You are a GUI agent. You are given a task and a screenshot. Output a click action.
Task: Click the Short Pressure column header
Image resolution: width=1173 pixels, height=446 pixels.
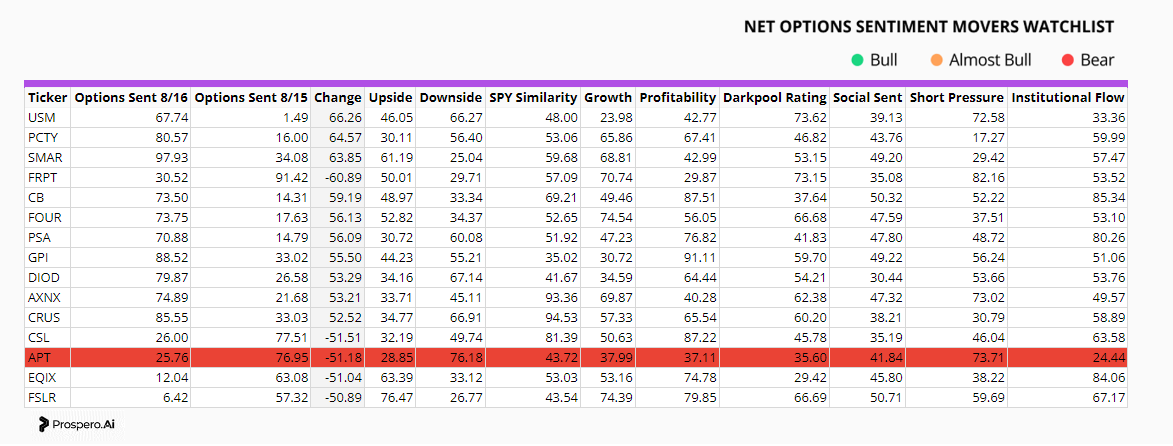(x=958, y=98)
